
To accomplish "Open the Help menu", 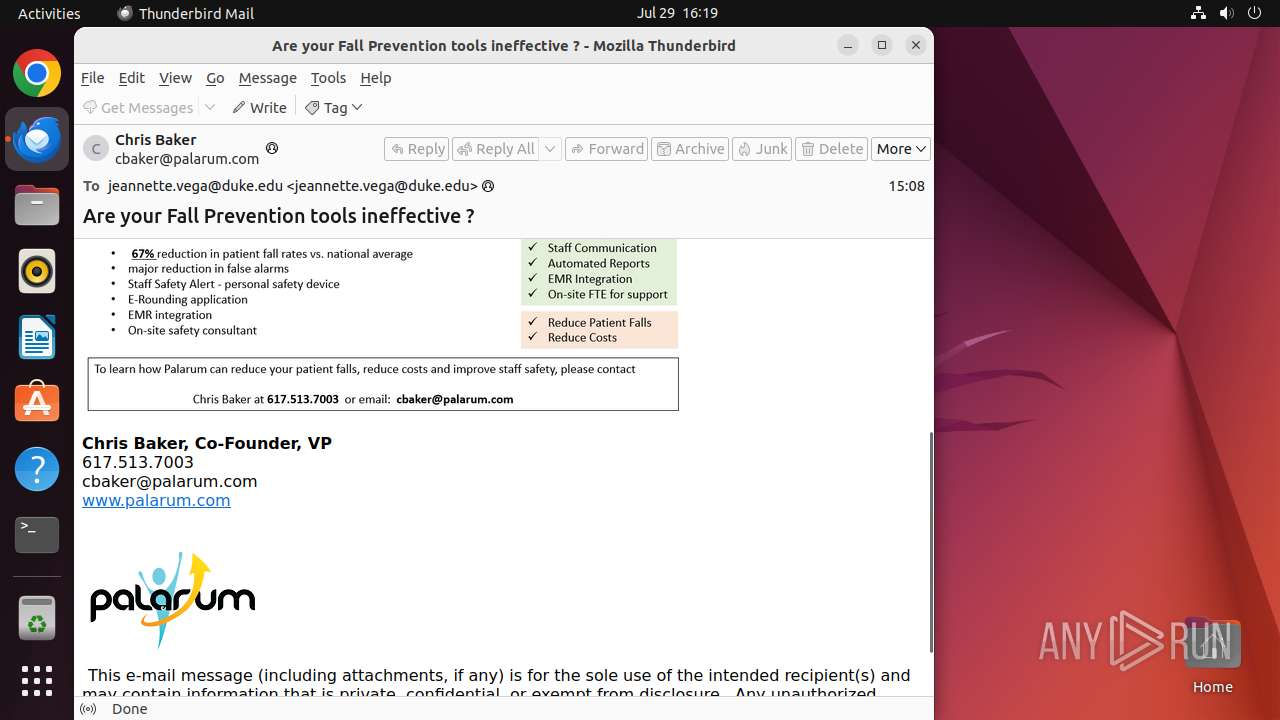I will [x=375, y=78].
